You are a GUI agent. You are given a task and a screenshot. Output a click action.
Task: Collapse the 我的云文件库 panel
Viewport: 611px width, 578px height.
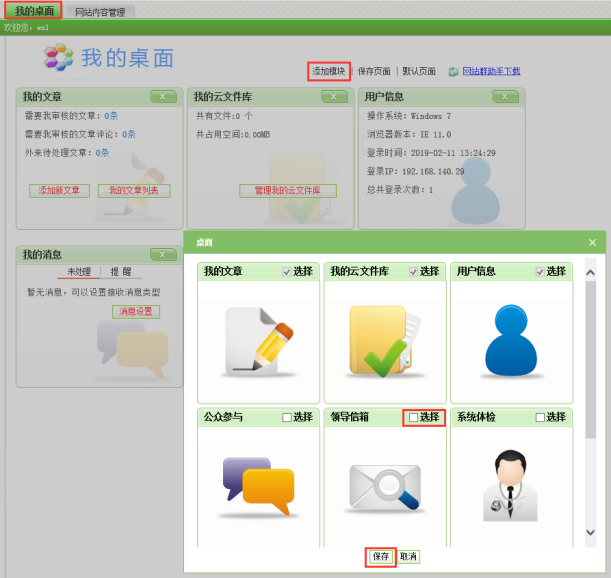335,97
